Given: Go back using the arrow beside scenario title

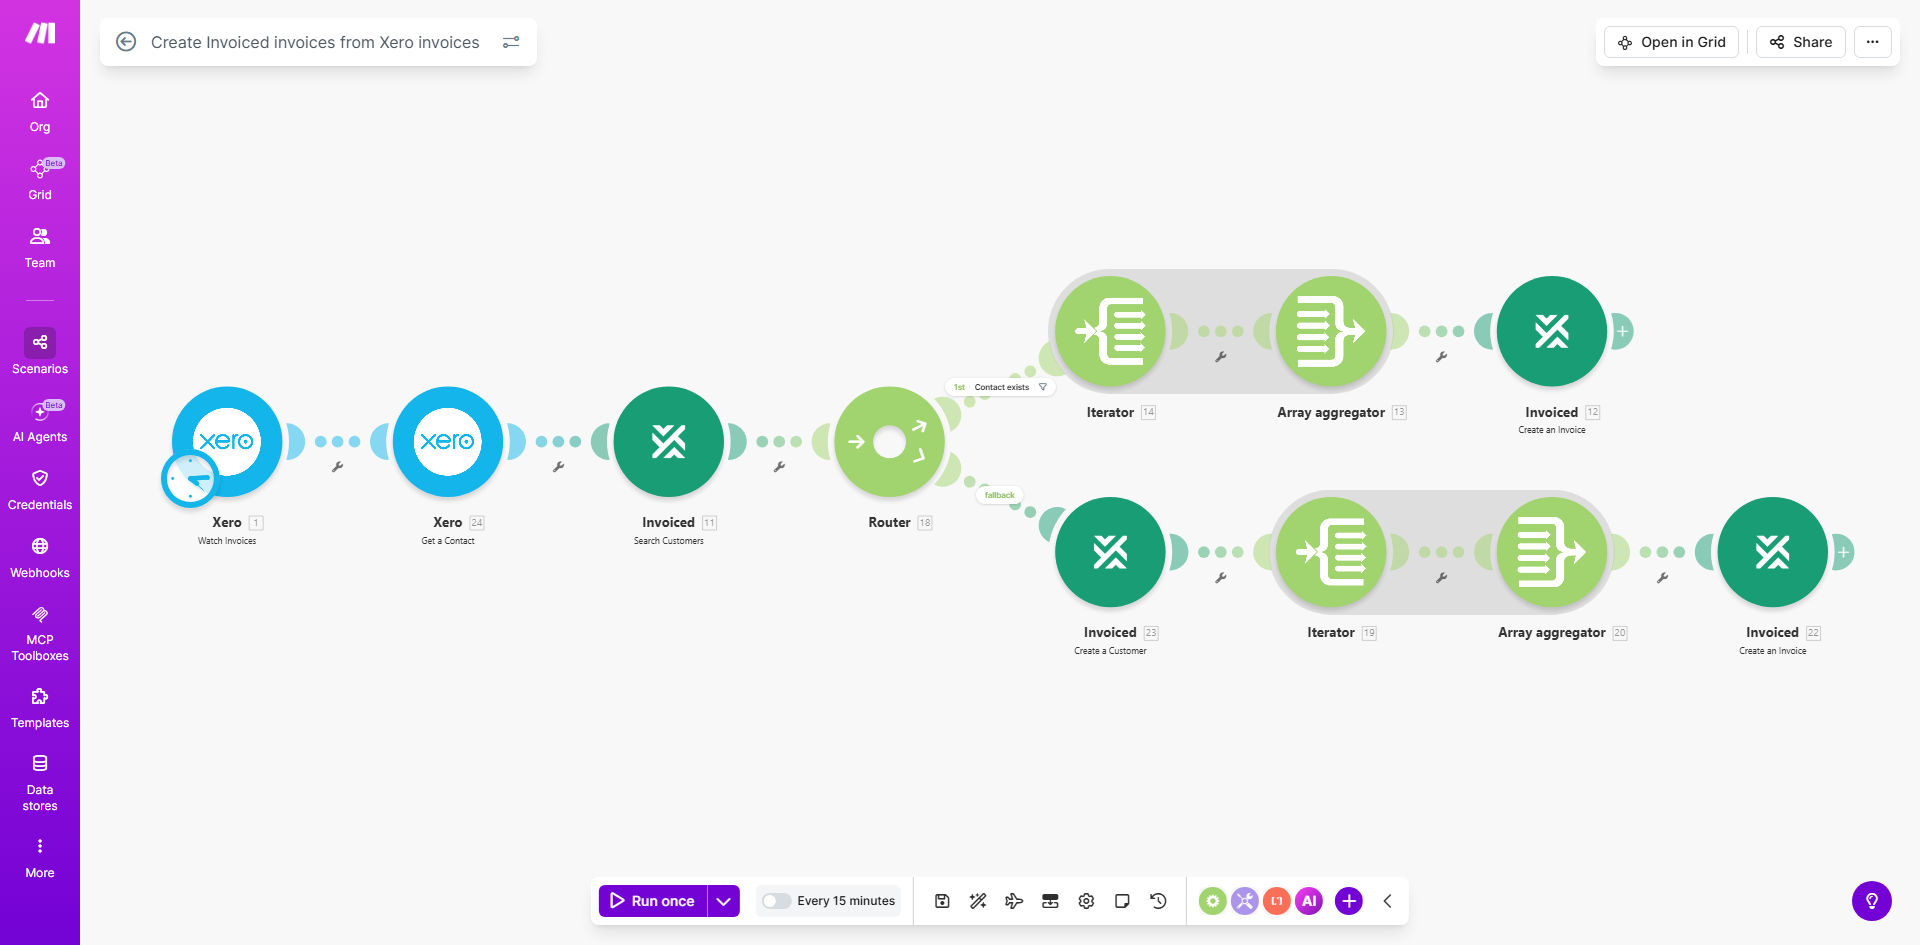Looking at the screenshot, I should click(x=126, y=42).
